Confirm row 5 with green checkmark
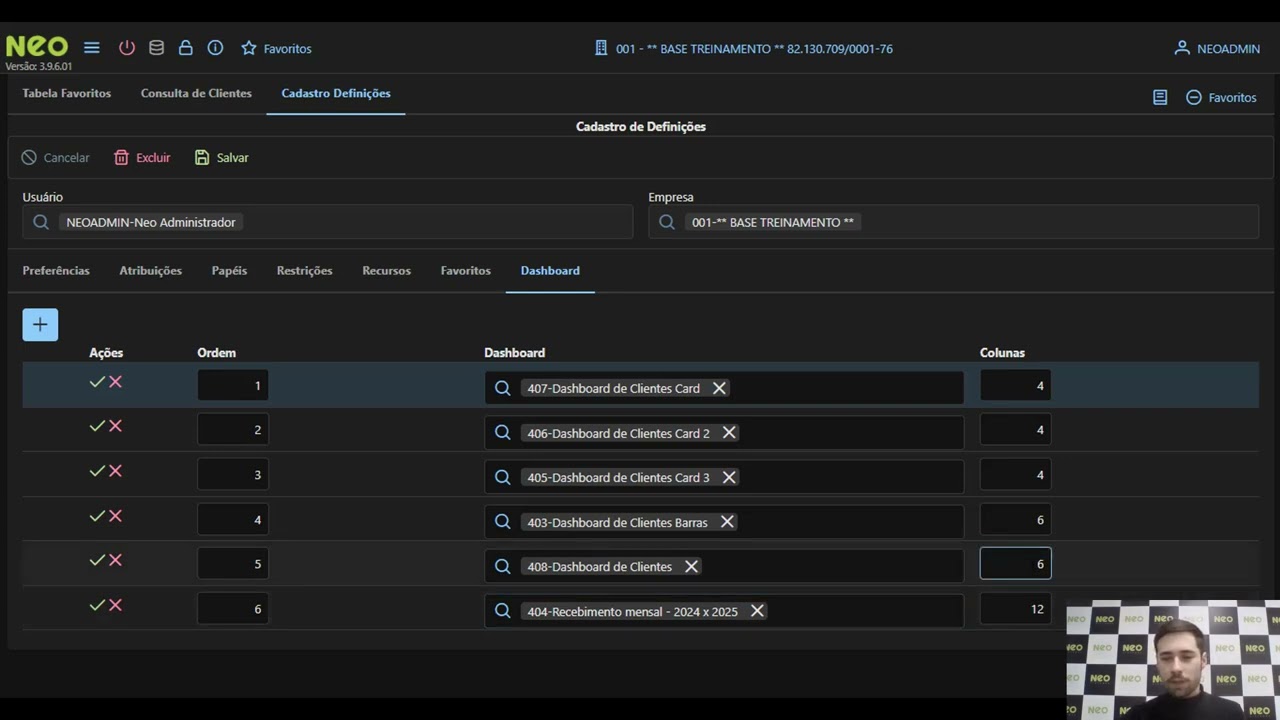 click(x=97, y=560)
